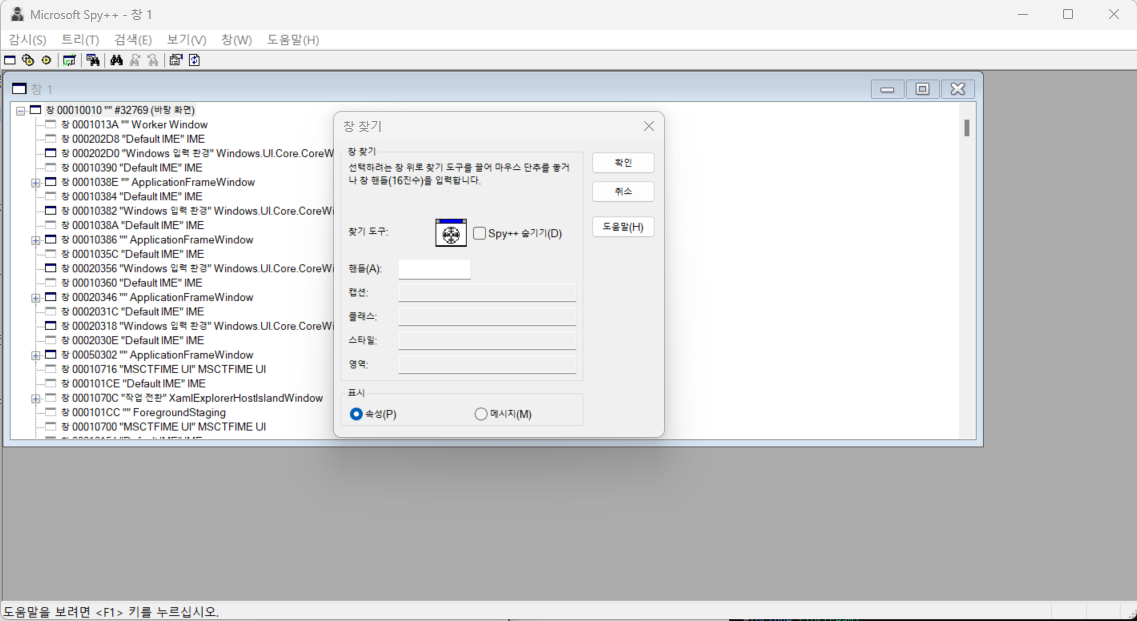
Task: Select row 창 00010700 "MSCTFIME UI"
Action: pyautogui.click(x=163, y=427)
